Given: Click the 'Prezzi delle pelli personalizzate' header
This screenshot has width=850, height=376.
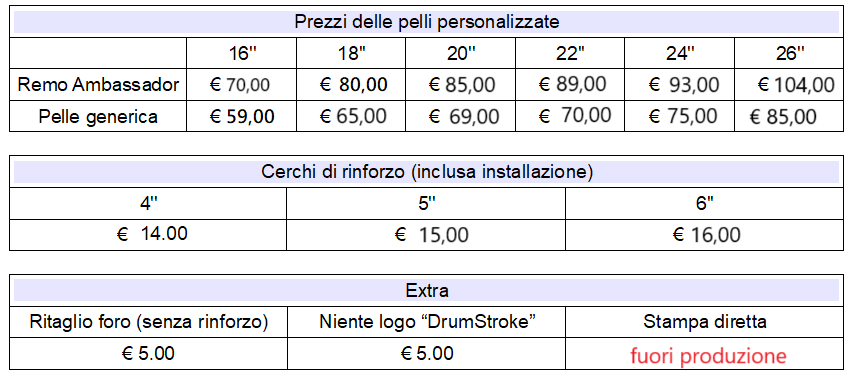Looking at the screenshot, I should [x=427, y=22].
